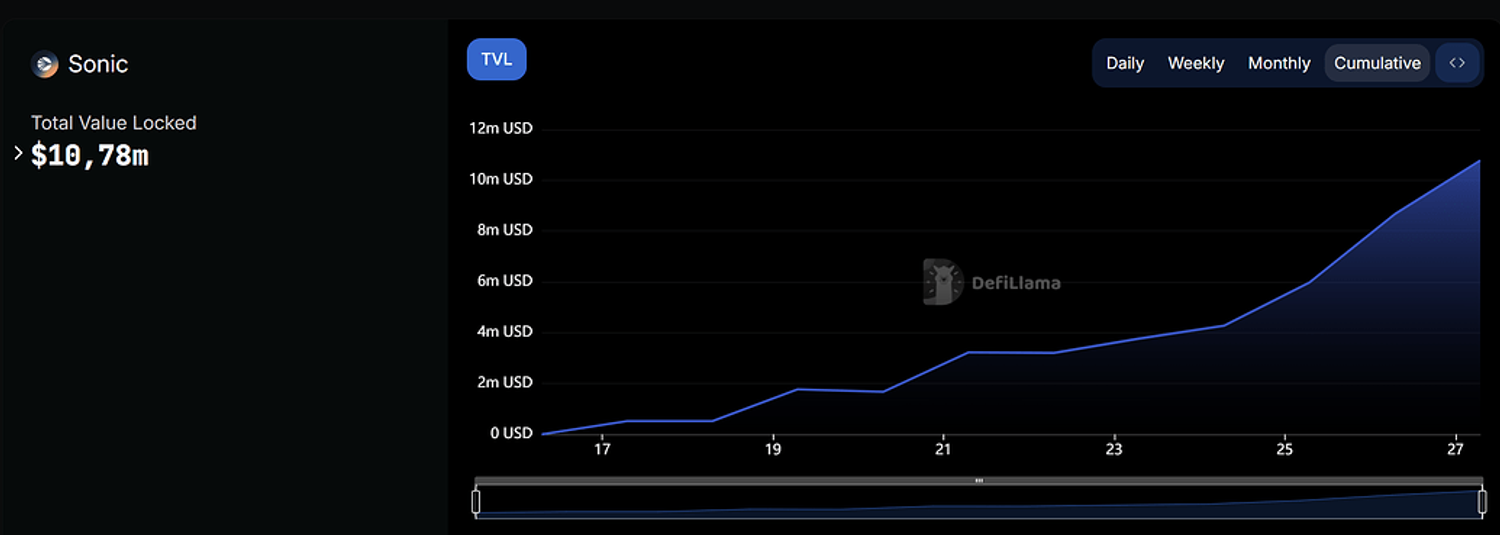
Task: Click the 12m USD y-axis label
Action: coord(501,128)
